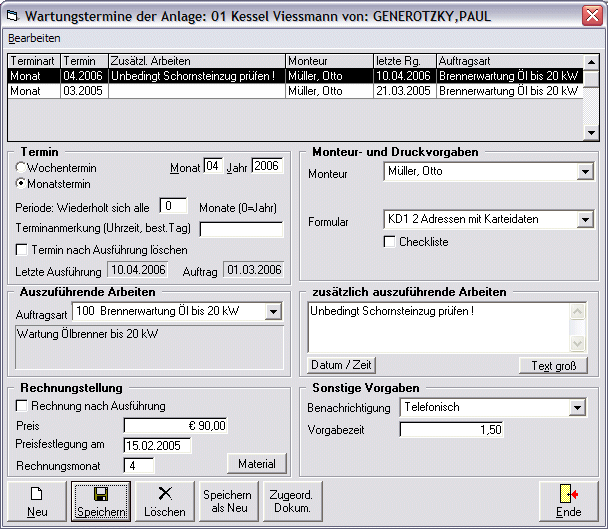Expand the Auftragsart combo box
The height and width of the screenshot is (529, 608).
click(273, 311)
